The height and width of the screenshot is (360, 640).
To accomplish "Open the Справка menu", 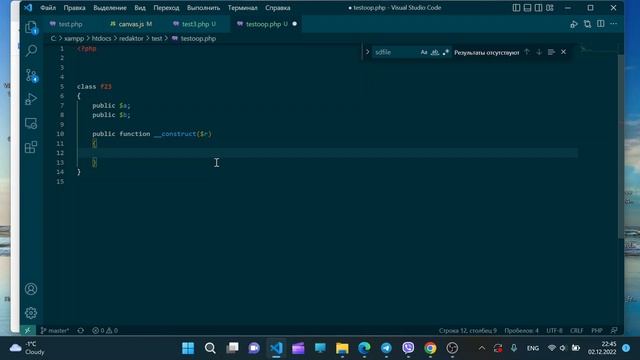I will pyautogui.click(x=278, y=8).
